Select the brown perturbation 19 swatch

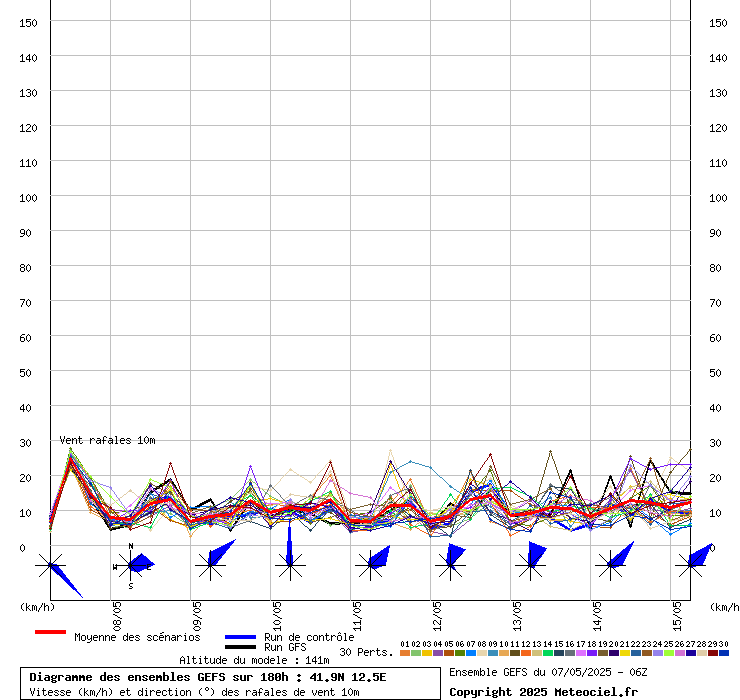pyautogui.click(x=603, y=653)
